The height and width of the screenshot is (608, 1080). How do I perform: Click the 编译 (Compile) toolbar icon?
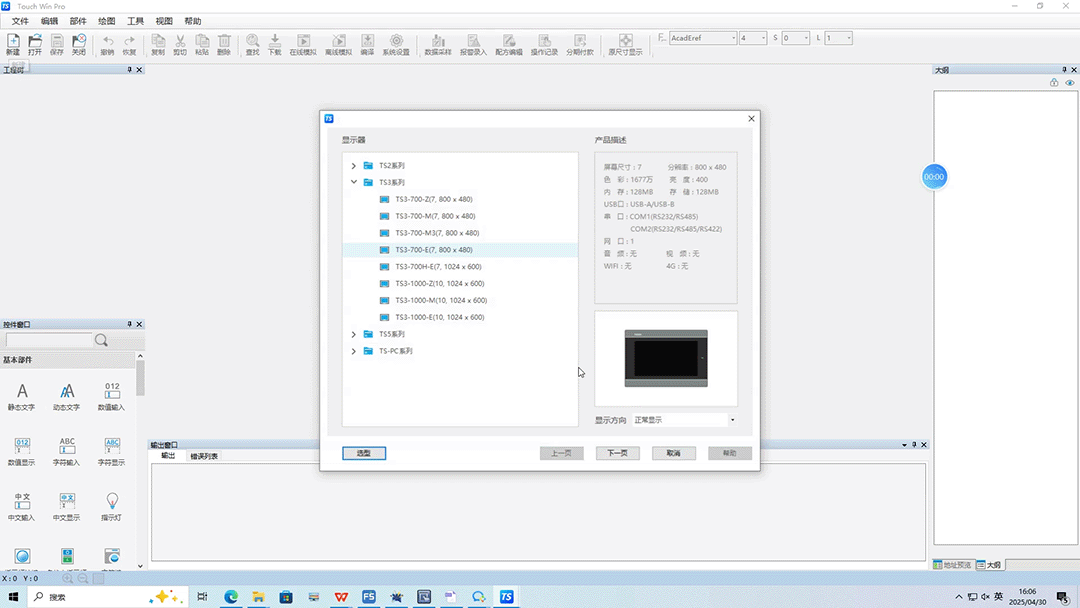click(x=367, y=45)
